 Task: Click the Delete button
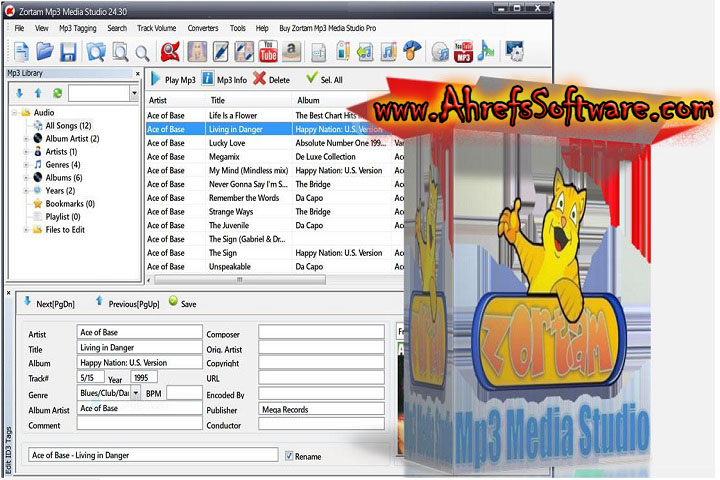pos(271,79)
